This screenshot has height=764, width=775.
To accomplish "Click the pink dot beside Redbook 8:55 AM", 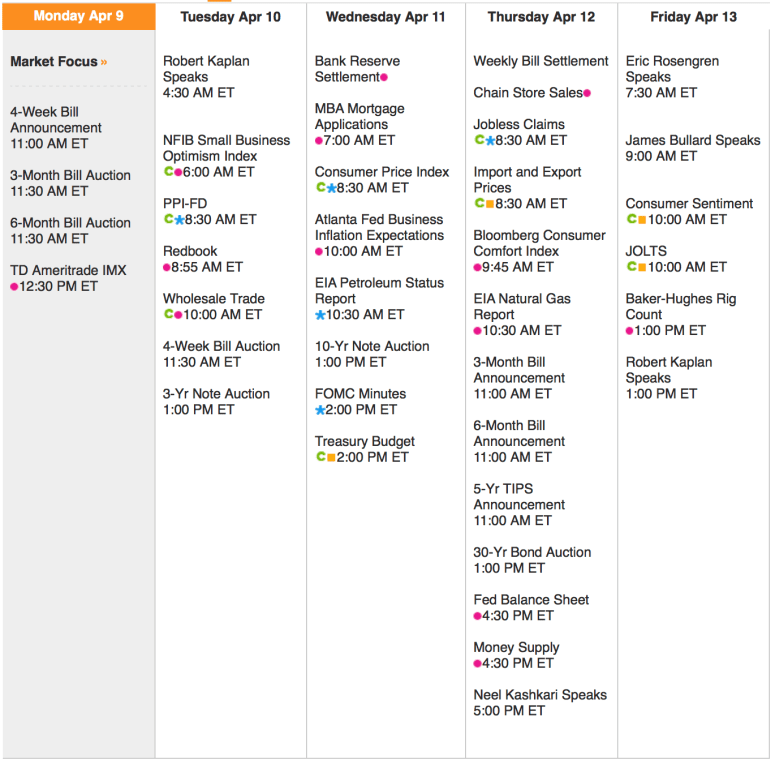I will 167,268.
